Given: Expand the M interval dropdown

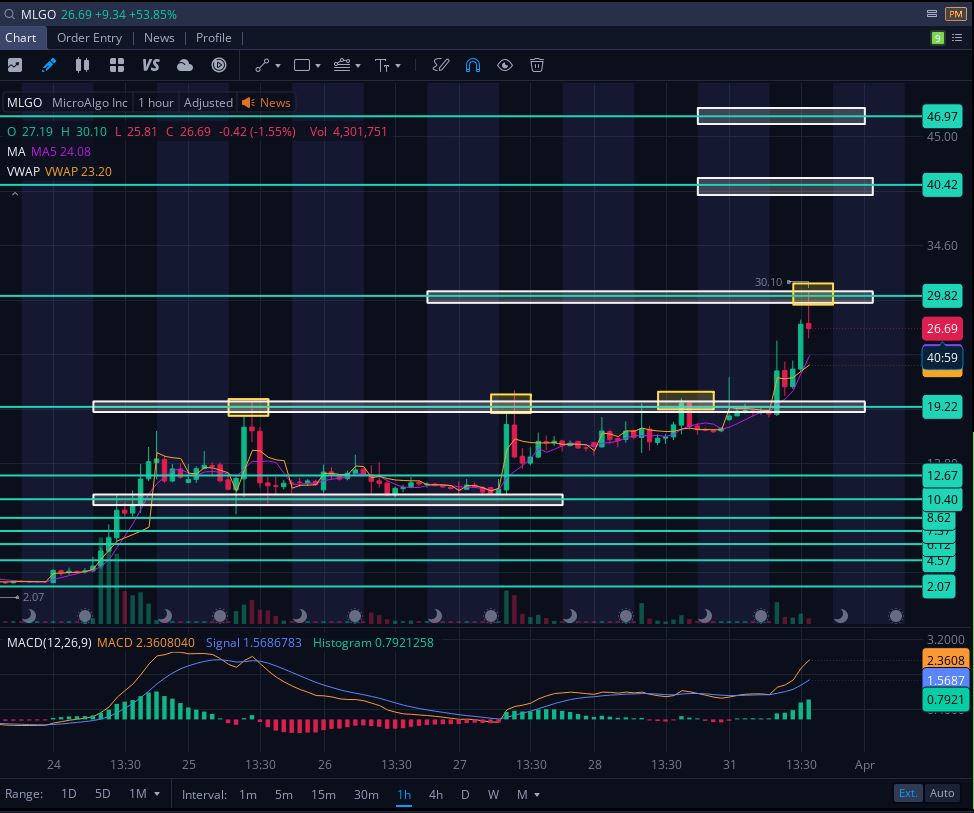Looking at the screenshot, I should (x=537, y=794).
